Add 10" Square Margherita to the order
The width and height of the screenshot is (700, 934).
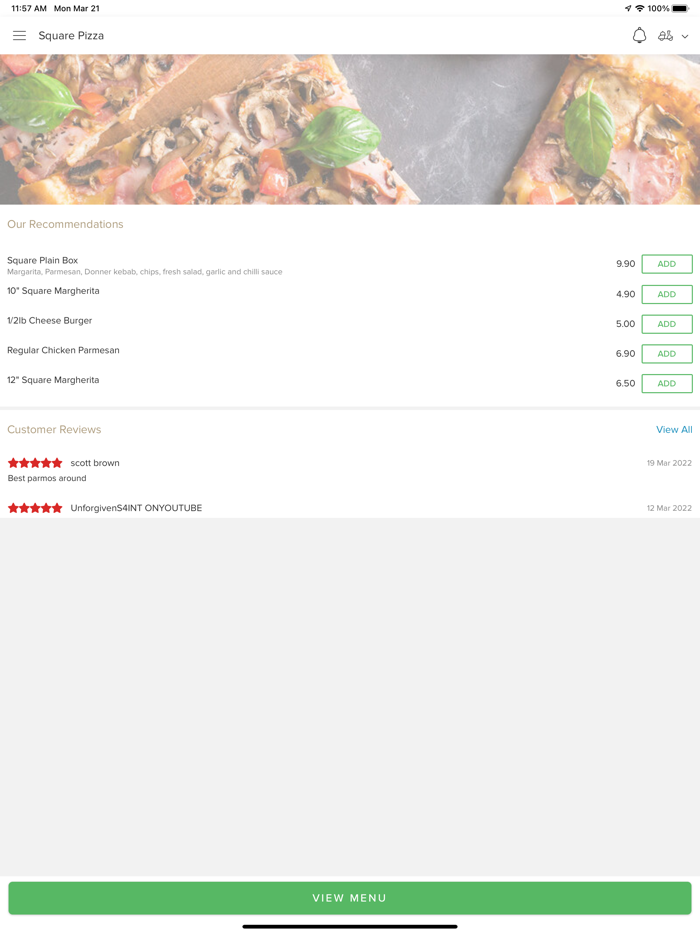(x=667, y=294)
